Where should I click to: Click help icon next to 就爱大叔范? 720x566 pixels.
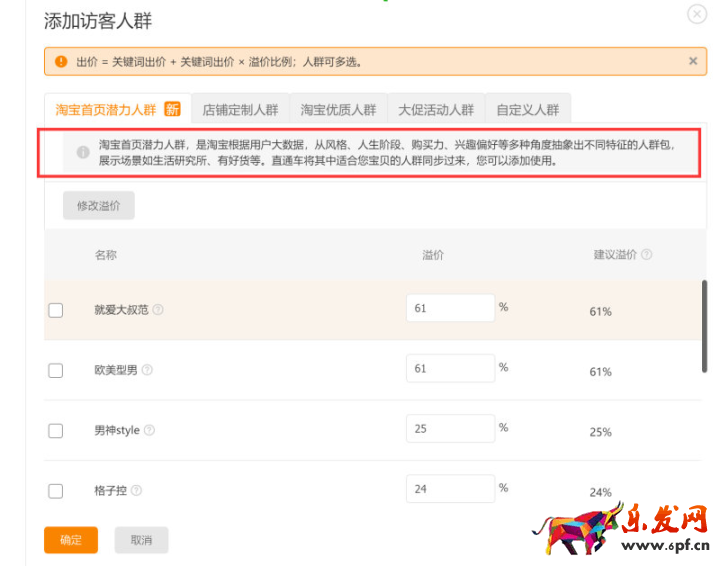pos(158,310)
